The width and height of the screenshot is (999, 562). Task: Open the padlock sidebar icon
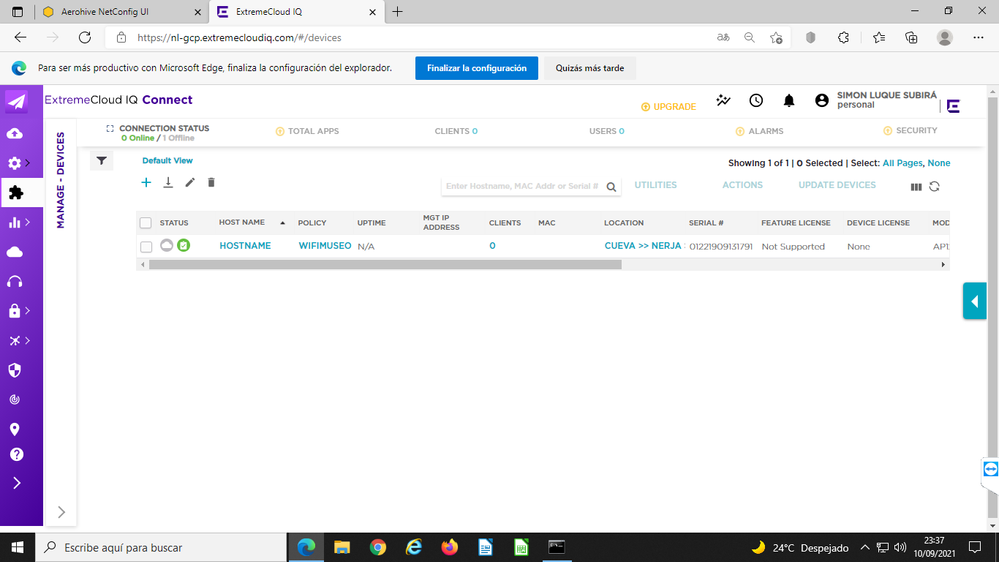(x=14, y=310)
